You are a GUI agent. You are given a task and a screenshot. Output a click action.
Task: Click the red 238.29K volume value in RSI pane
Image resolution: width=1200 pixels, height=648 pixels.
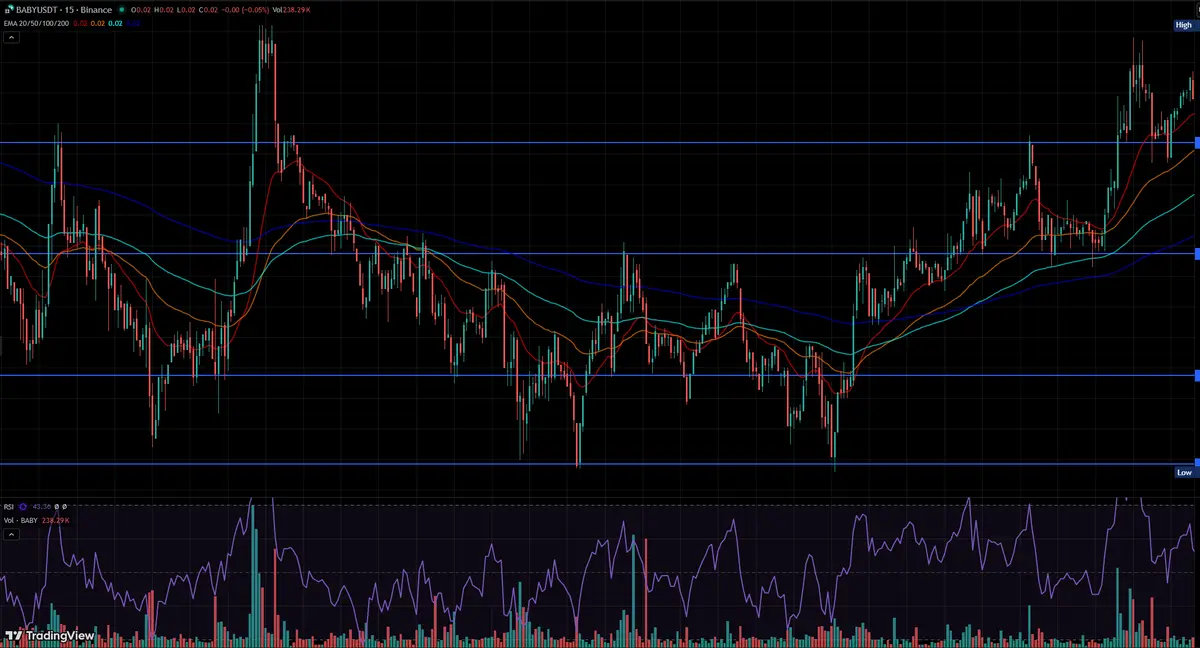[x=55, y=520]
